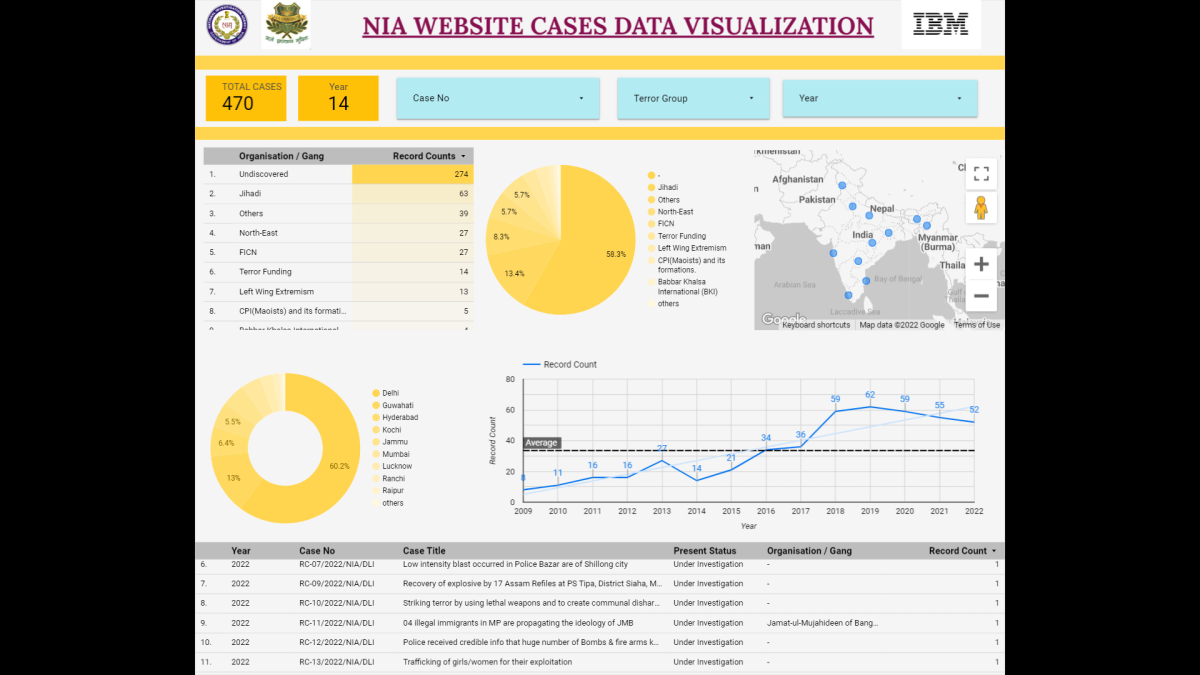Image resolution: width=1200 pixels, height=675 pixels.
Task: Zoom in on the map
Action: [980, 264]
